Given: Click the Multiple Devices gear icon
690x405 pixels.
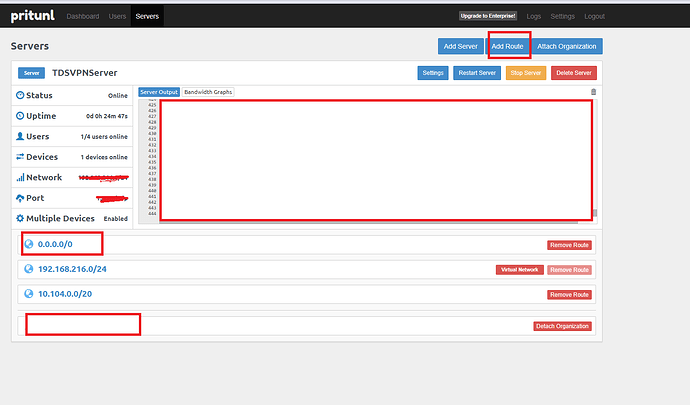Looking at the screenshot, I should [20, 217].
